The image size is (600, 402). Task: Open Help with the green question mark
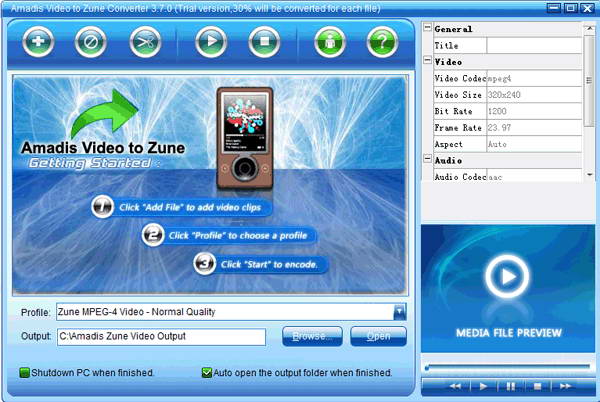click(x=382, y=41)
